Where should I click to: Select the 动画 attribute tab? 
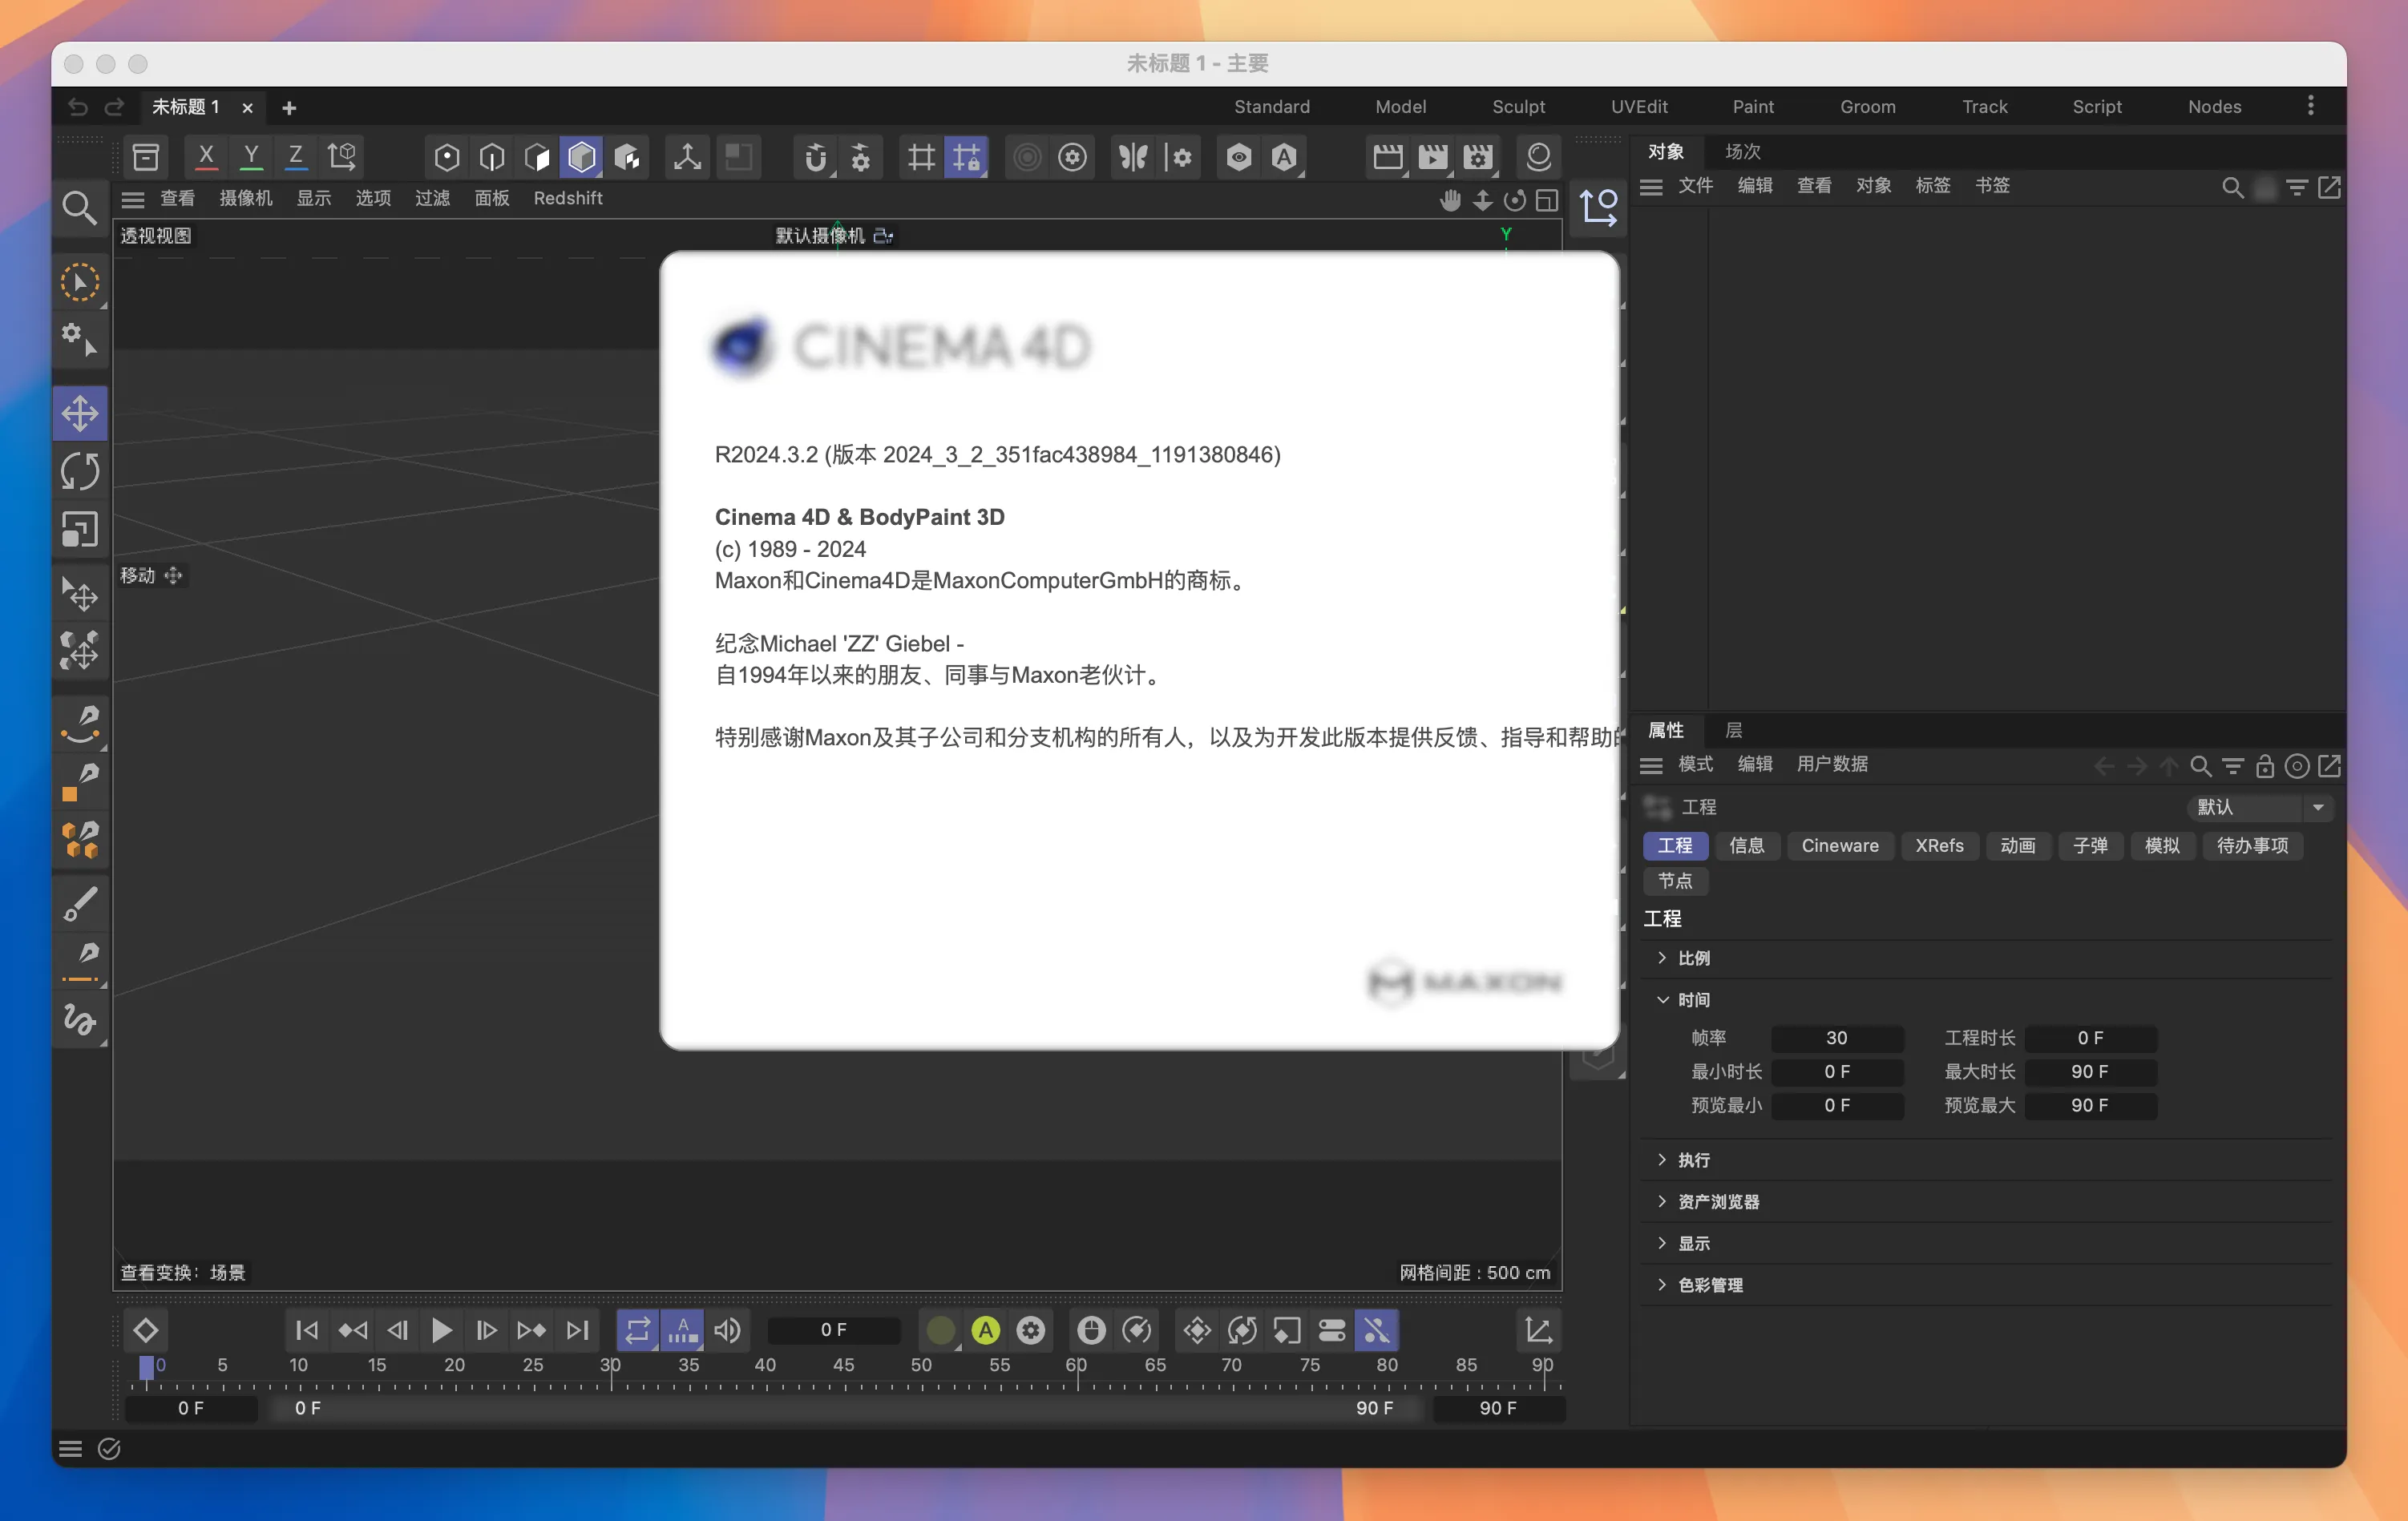coord(2018,846)
